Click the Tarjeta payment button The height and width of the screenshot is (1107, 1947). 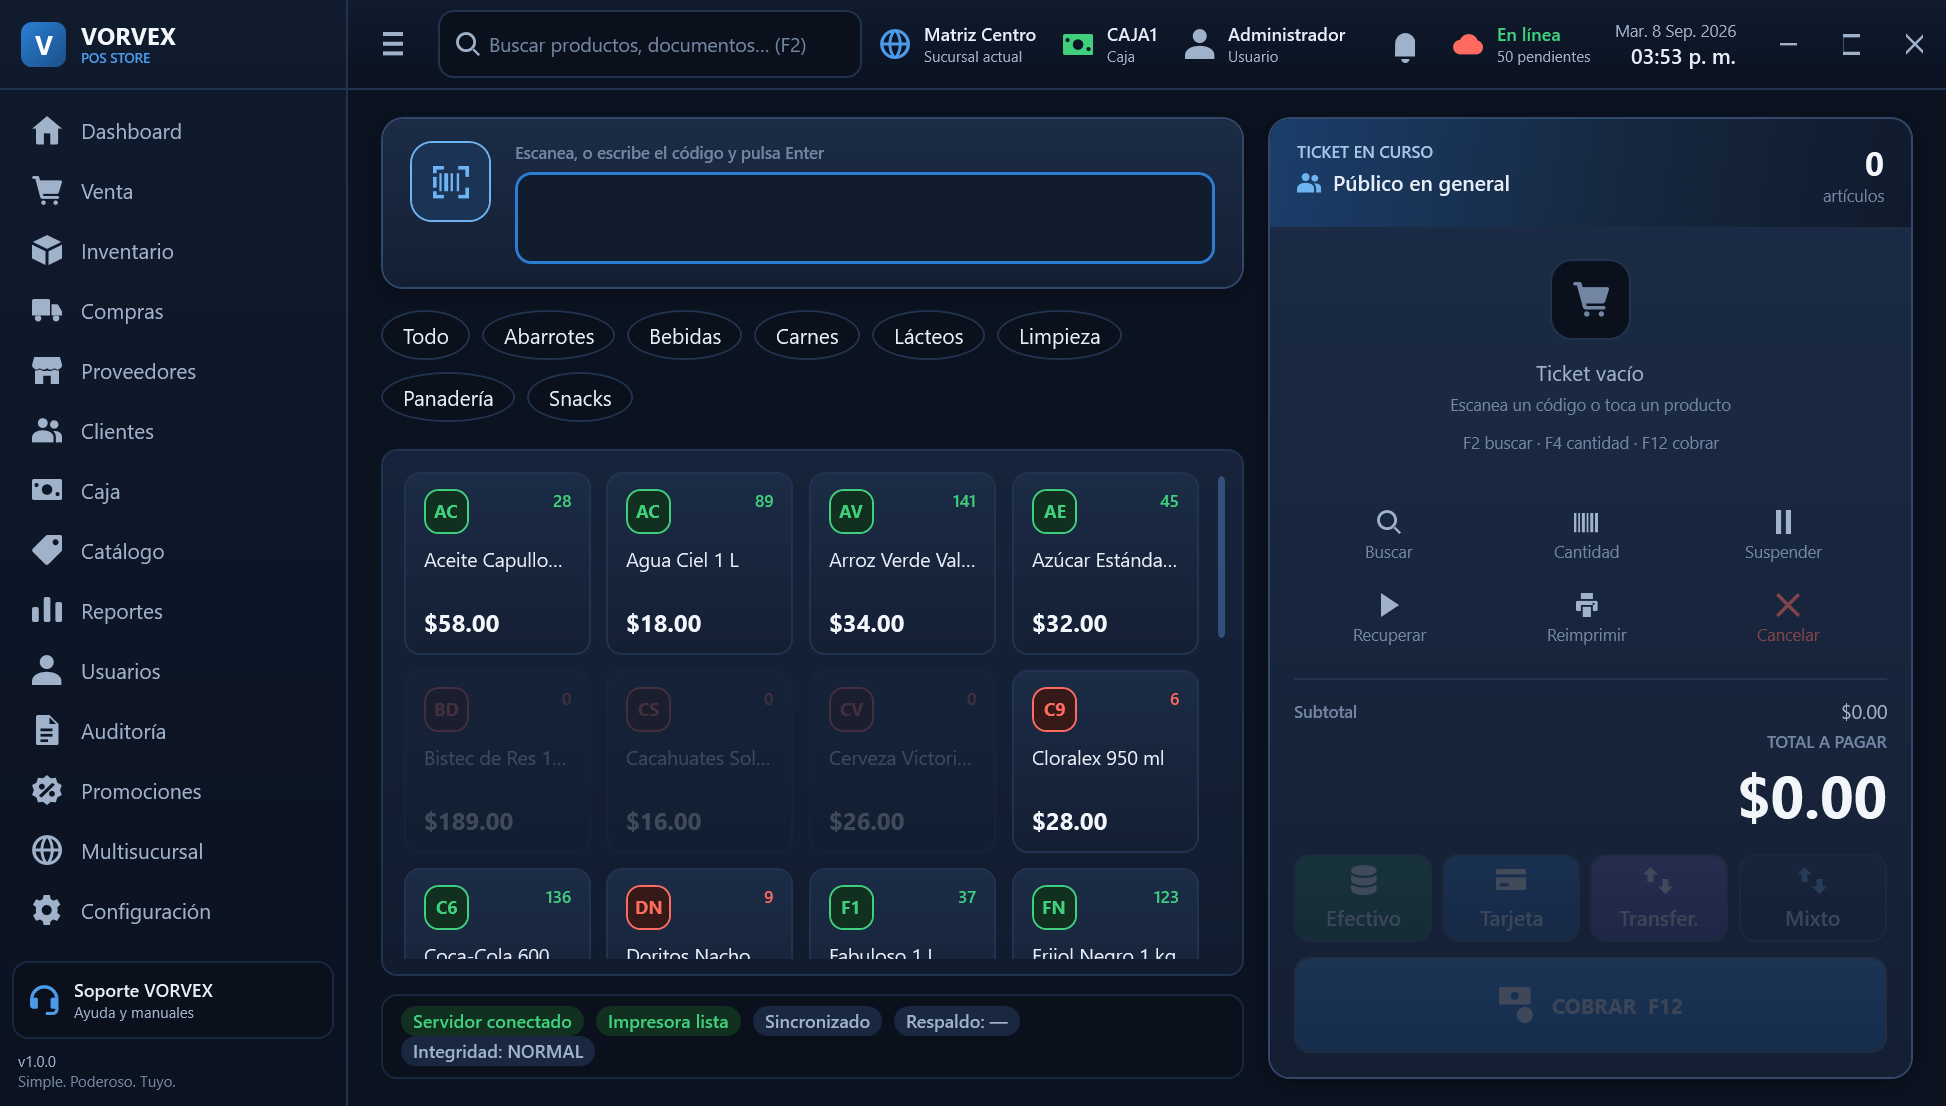coord(1510,897)
